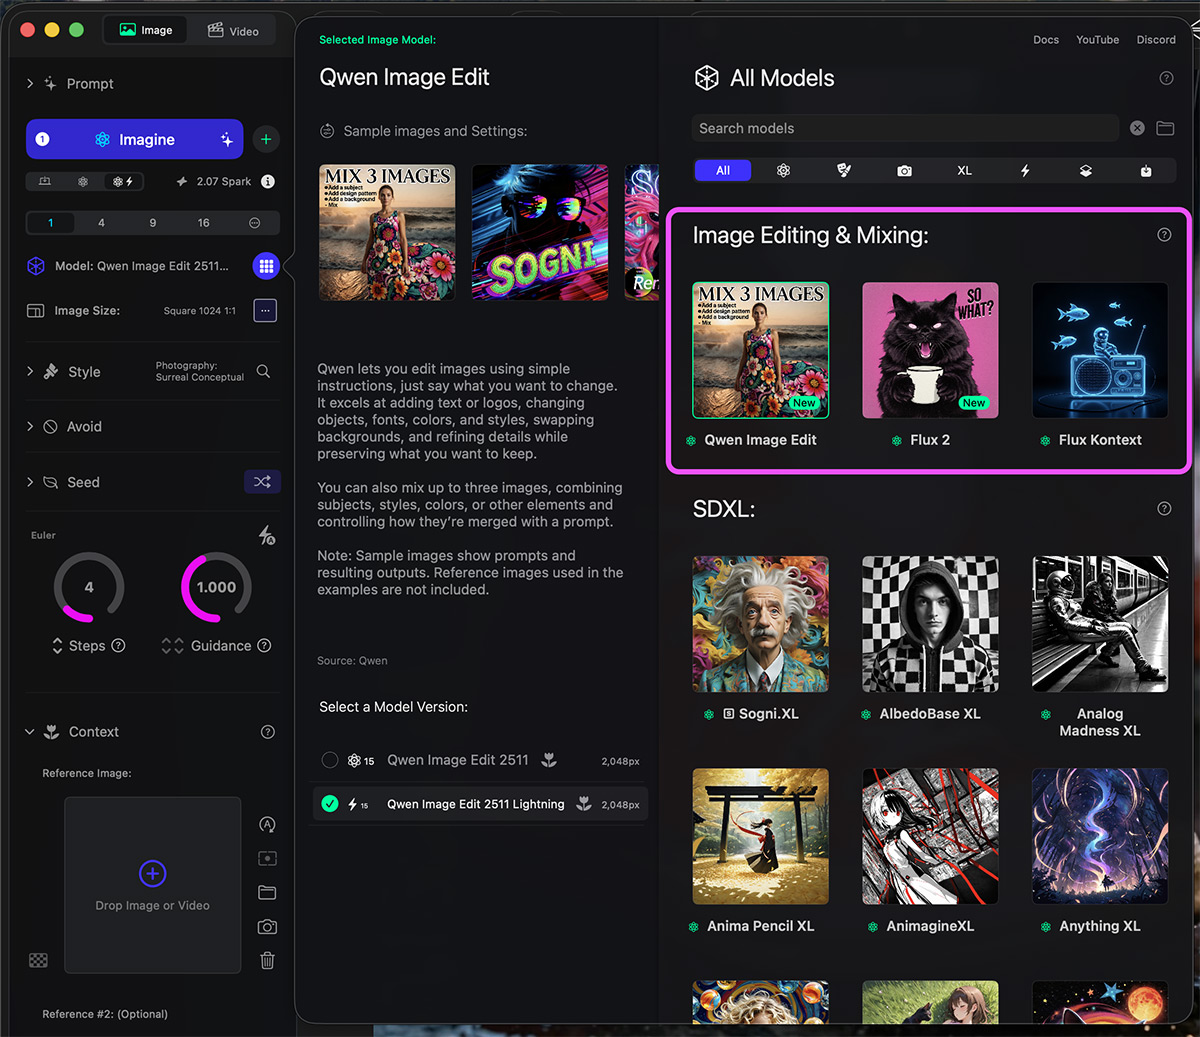Click the magnifier icon in the Style row
1200x1037 pixels.
263,371
